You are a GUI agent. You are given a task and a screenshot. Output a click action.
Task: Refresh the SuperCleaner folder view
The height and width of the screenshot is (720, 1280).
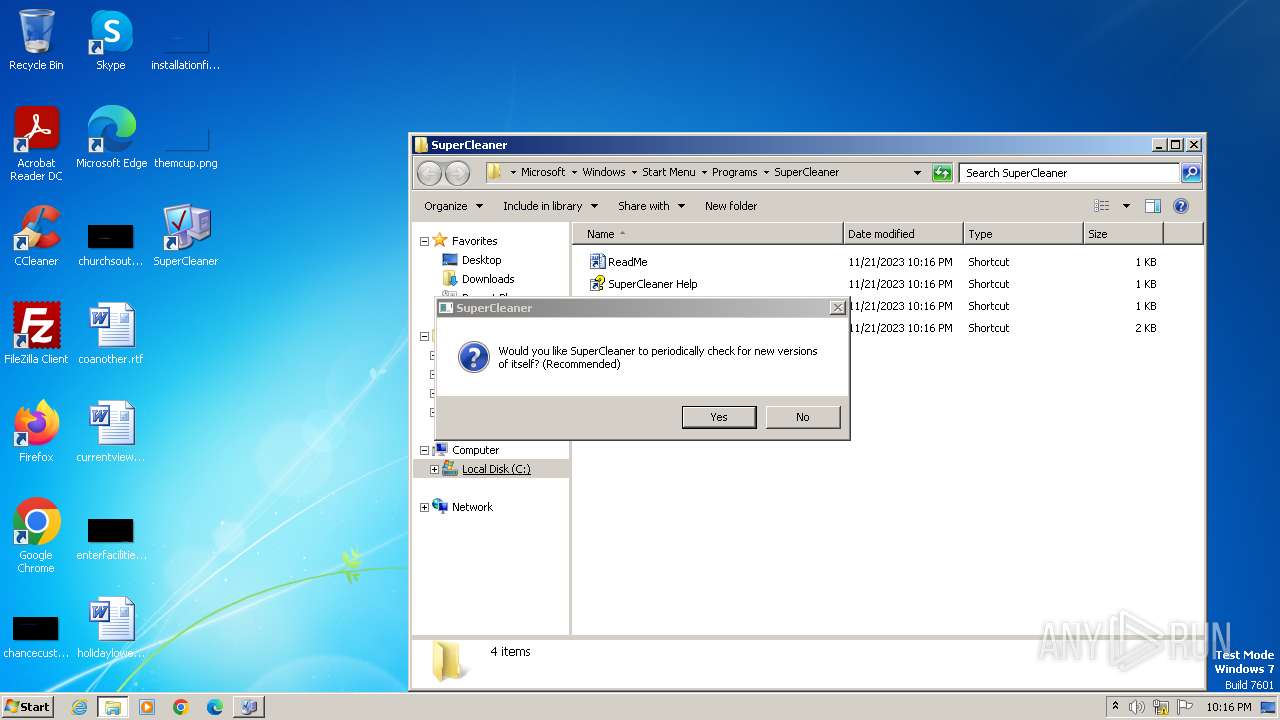point(942,173)
